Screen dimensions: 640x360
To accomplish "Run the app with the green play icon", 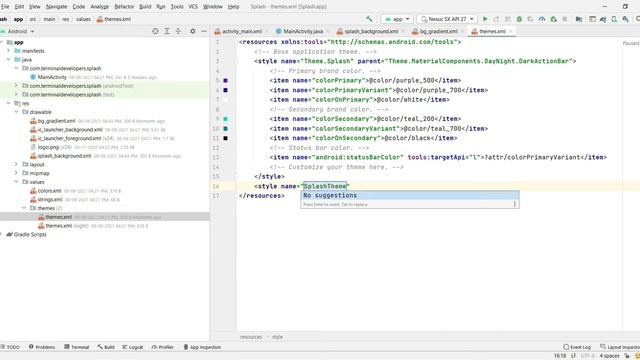I will coord(485,19).
